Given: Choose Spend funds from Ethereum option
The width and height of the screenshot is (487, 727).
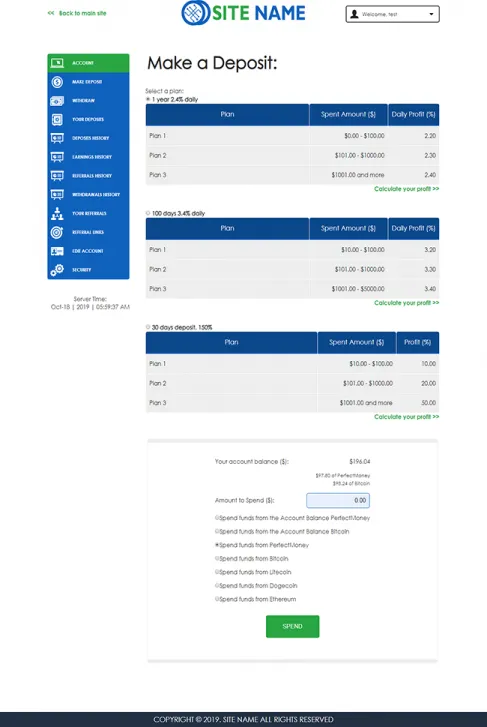Looking at the screenshot, I should coord(217,599).
